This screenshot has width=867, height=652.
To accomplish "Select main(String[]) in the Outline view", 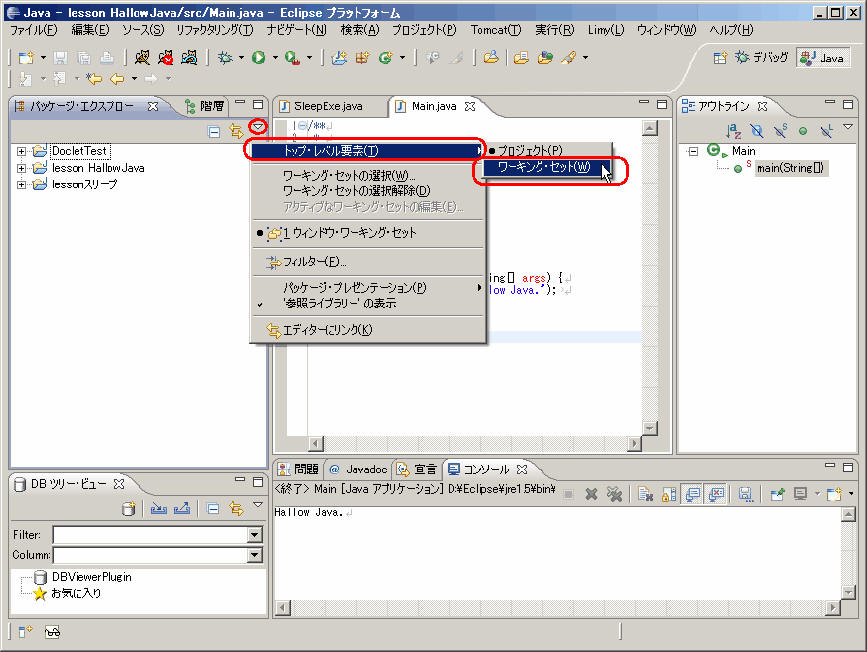I will coord(789,167).
